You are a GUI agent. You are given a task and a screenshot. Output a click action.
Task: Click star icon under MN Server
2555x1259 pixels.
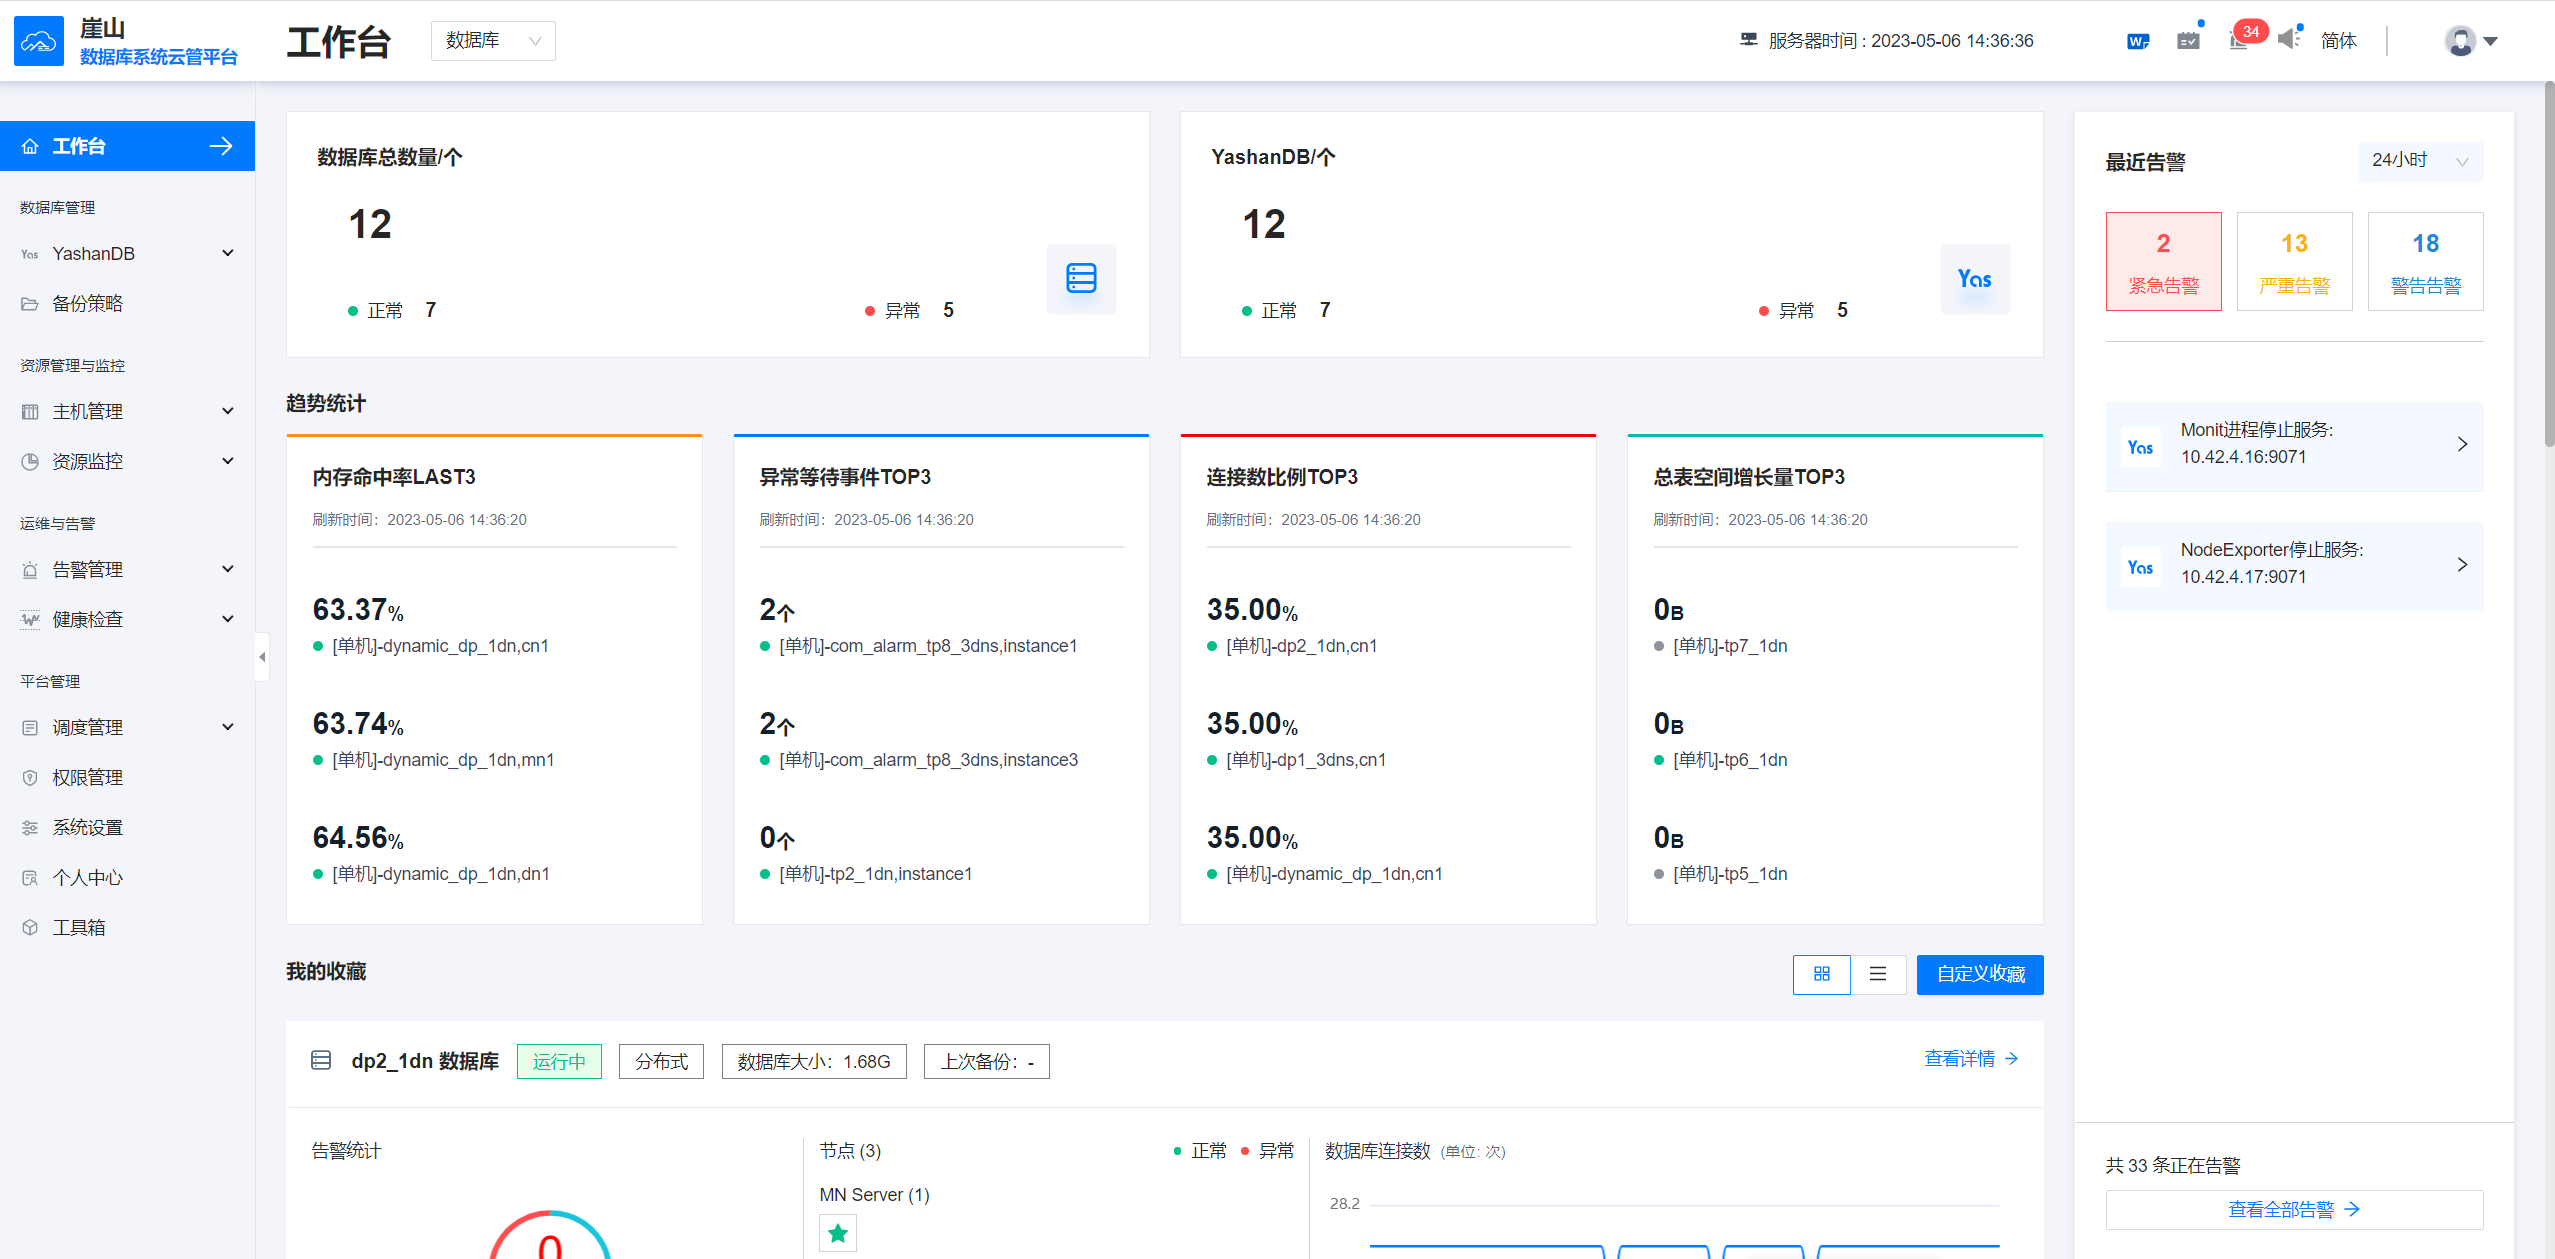pos(838,1233)
